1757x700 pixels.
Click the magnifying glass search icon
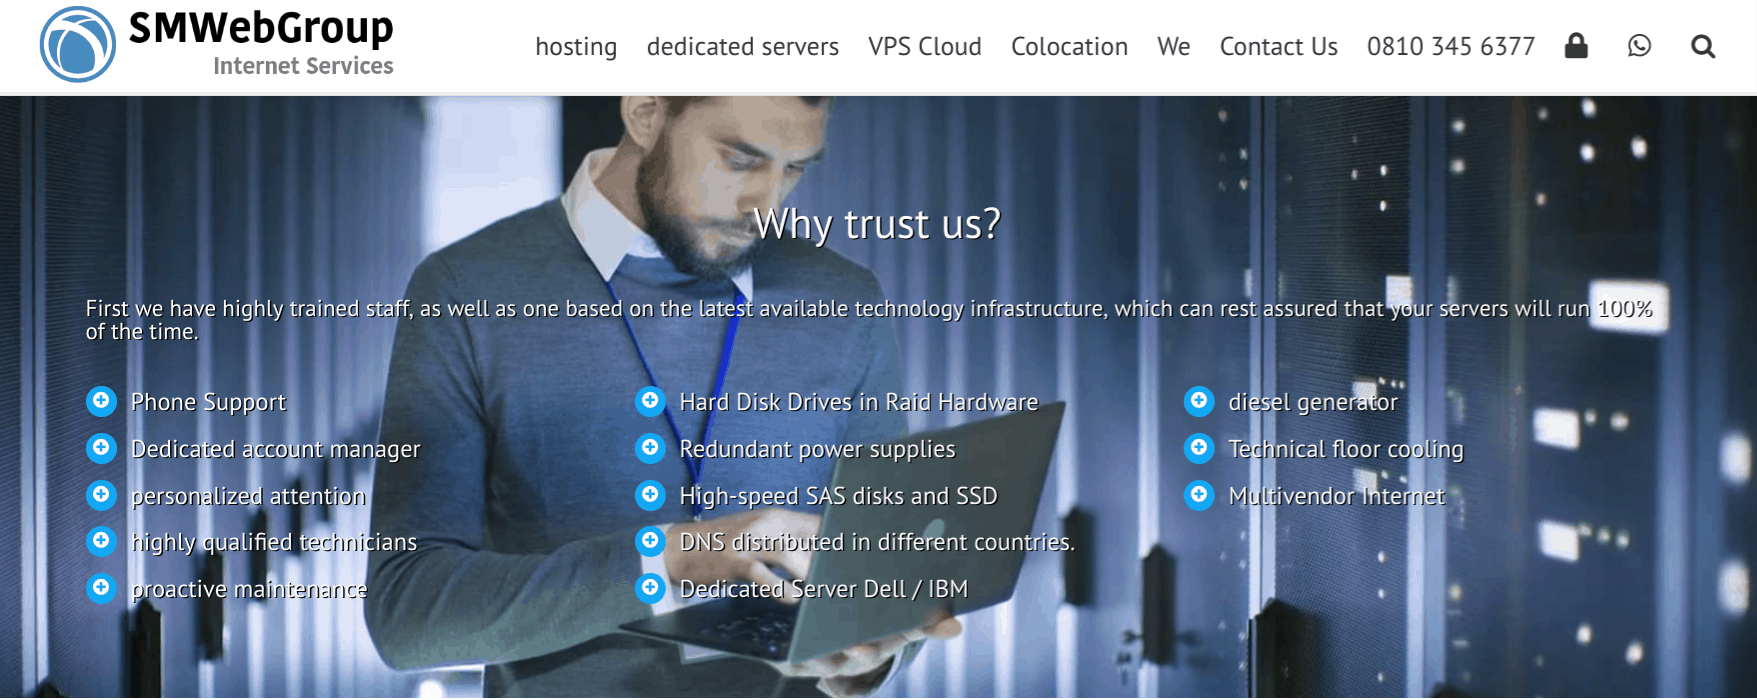pyautogui.click(x=1703, y=47)
